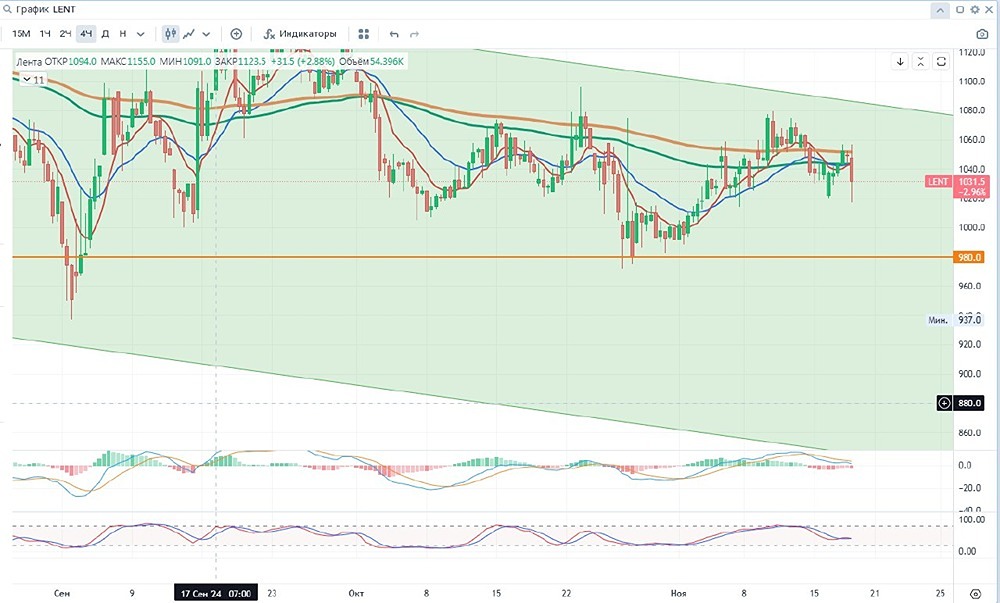Click the candlestick chart type icon
This screenshot has height=603, width=1000.
click(x=170, y=34)
